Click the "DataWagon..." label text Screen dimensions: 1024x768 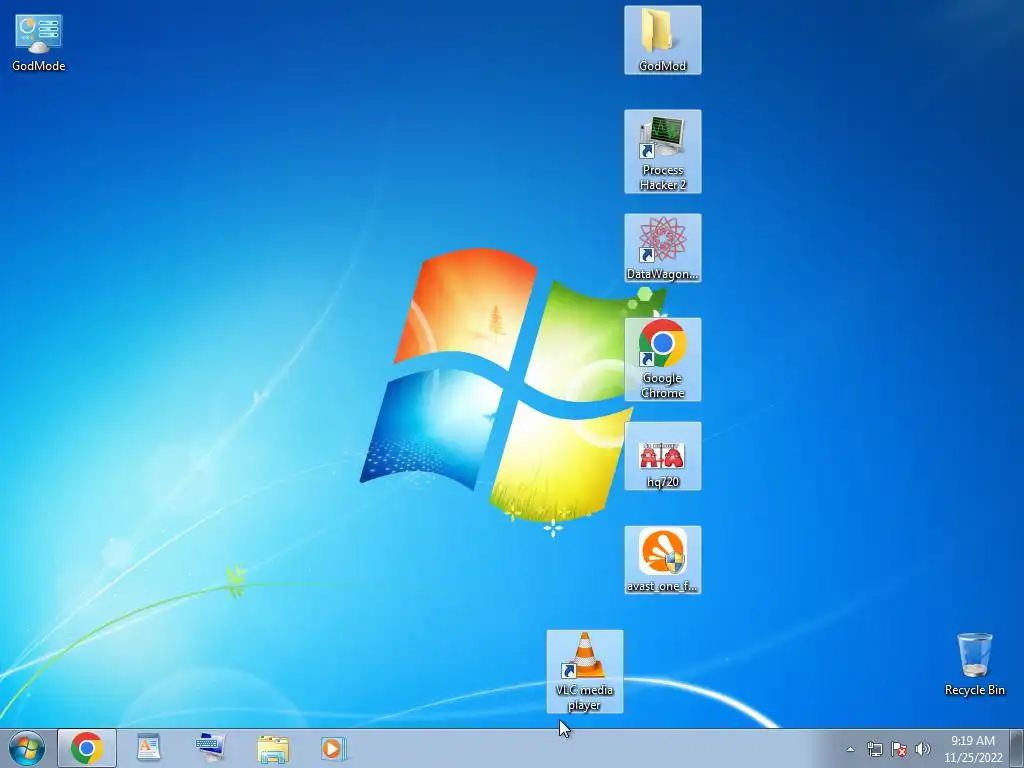(663, 274)
